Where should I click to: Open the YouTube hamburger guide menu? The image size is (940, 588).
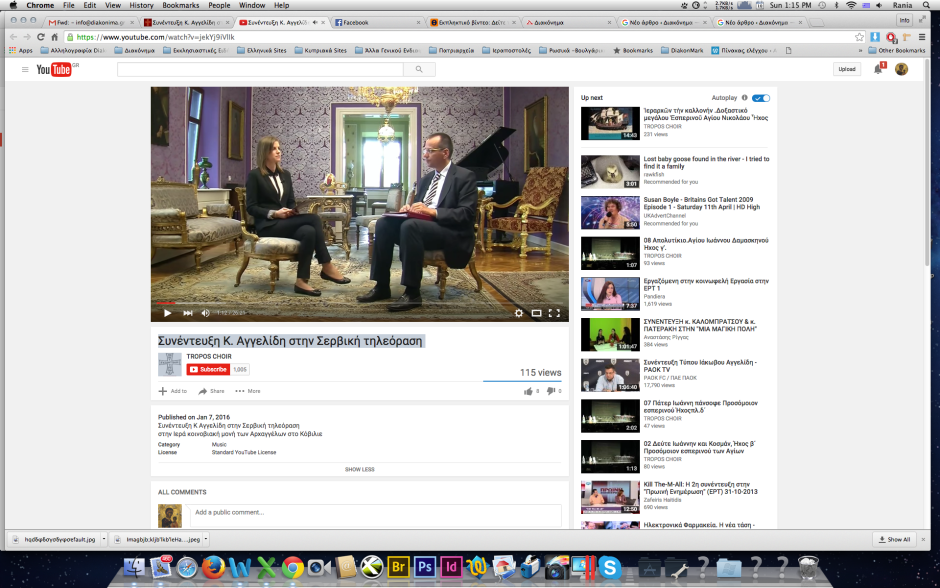point(25,69)
